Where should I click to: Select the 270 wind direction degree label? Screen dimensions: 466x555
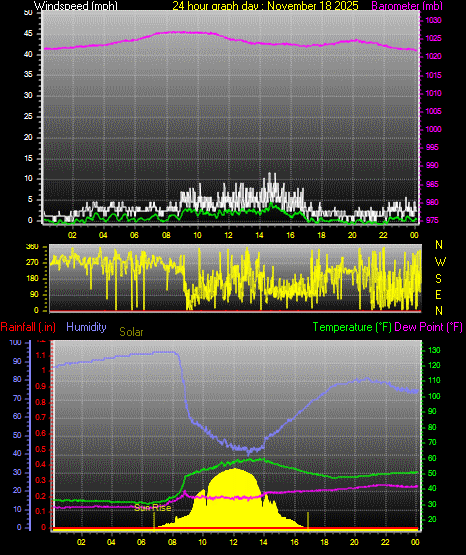[x=32, y=263]
